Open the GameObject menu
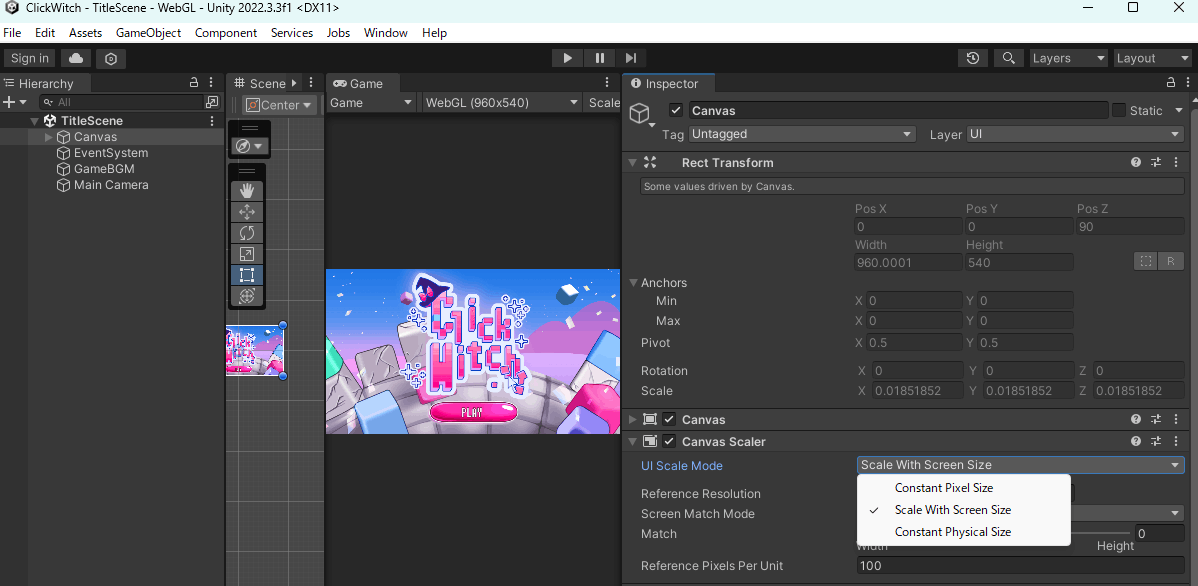Screen dimensions: 1198x586 [149, 33]
